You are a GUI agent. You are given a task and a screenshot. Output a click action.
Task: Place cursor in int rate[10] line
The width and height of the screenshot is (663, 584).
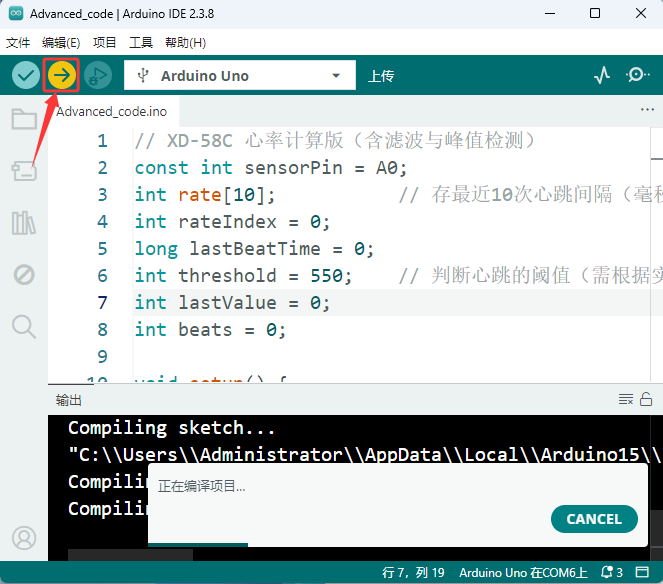pos(205,195)
